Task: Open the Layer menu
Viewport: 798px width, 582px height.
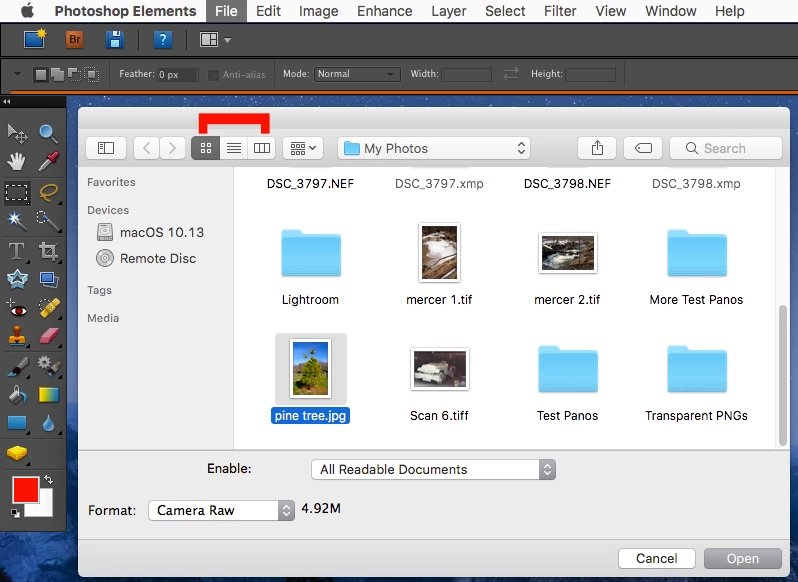Action: click(x=448, y=11)
